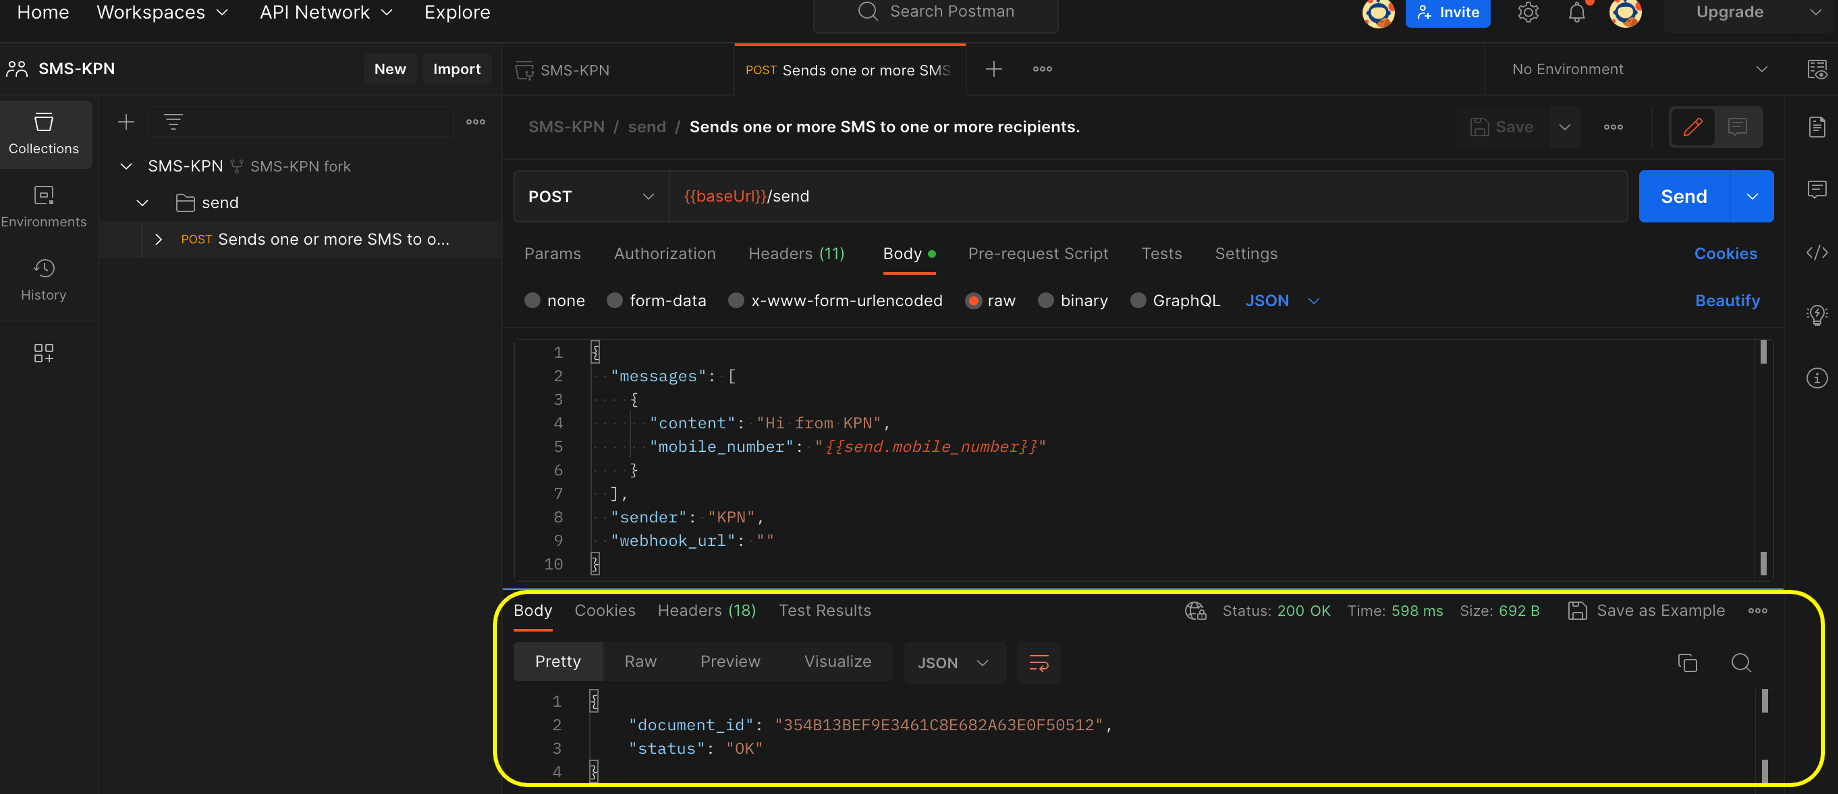
Task: Collapse the send folder
Action: [x=142, y=203]
